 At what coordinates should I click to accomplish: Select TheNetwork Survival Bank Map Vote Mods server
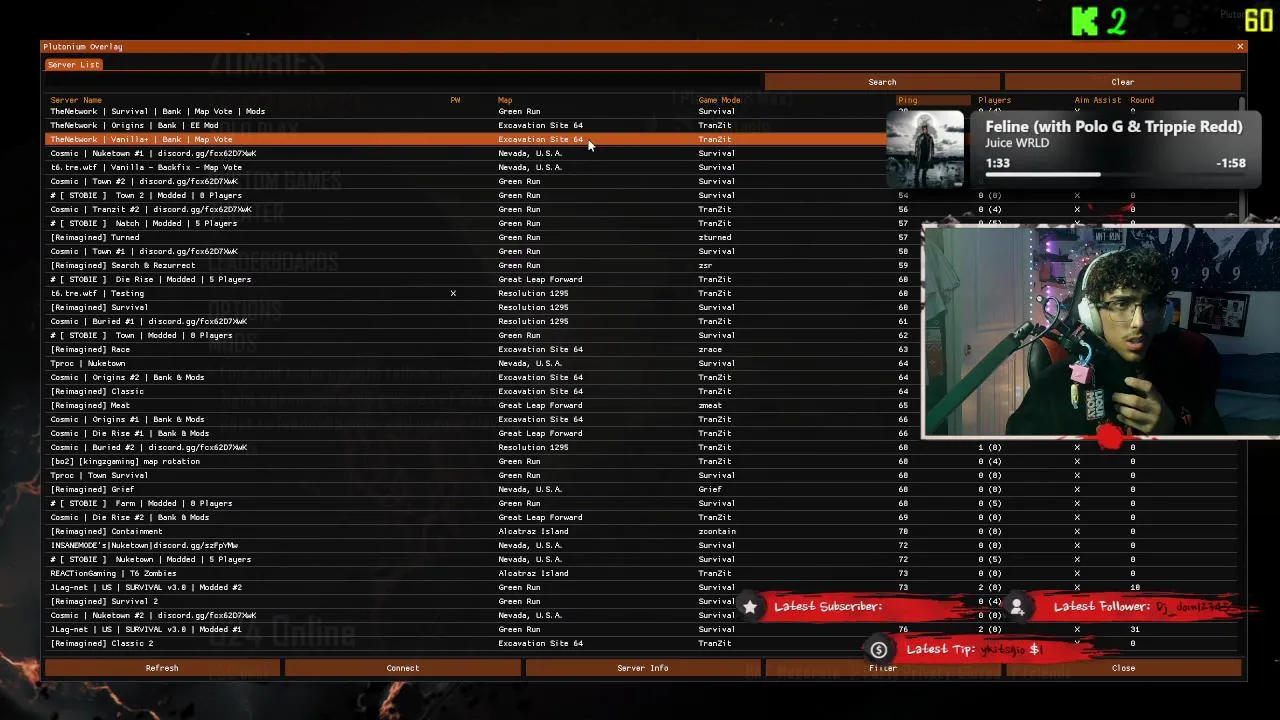641,111
